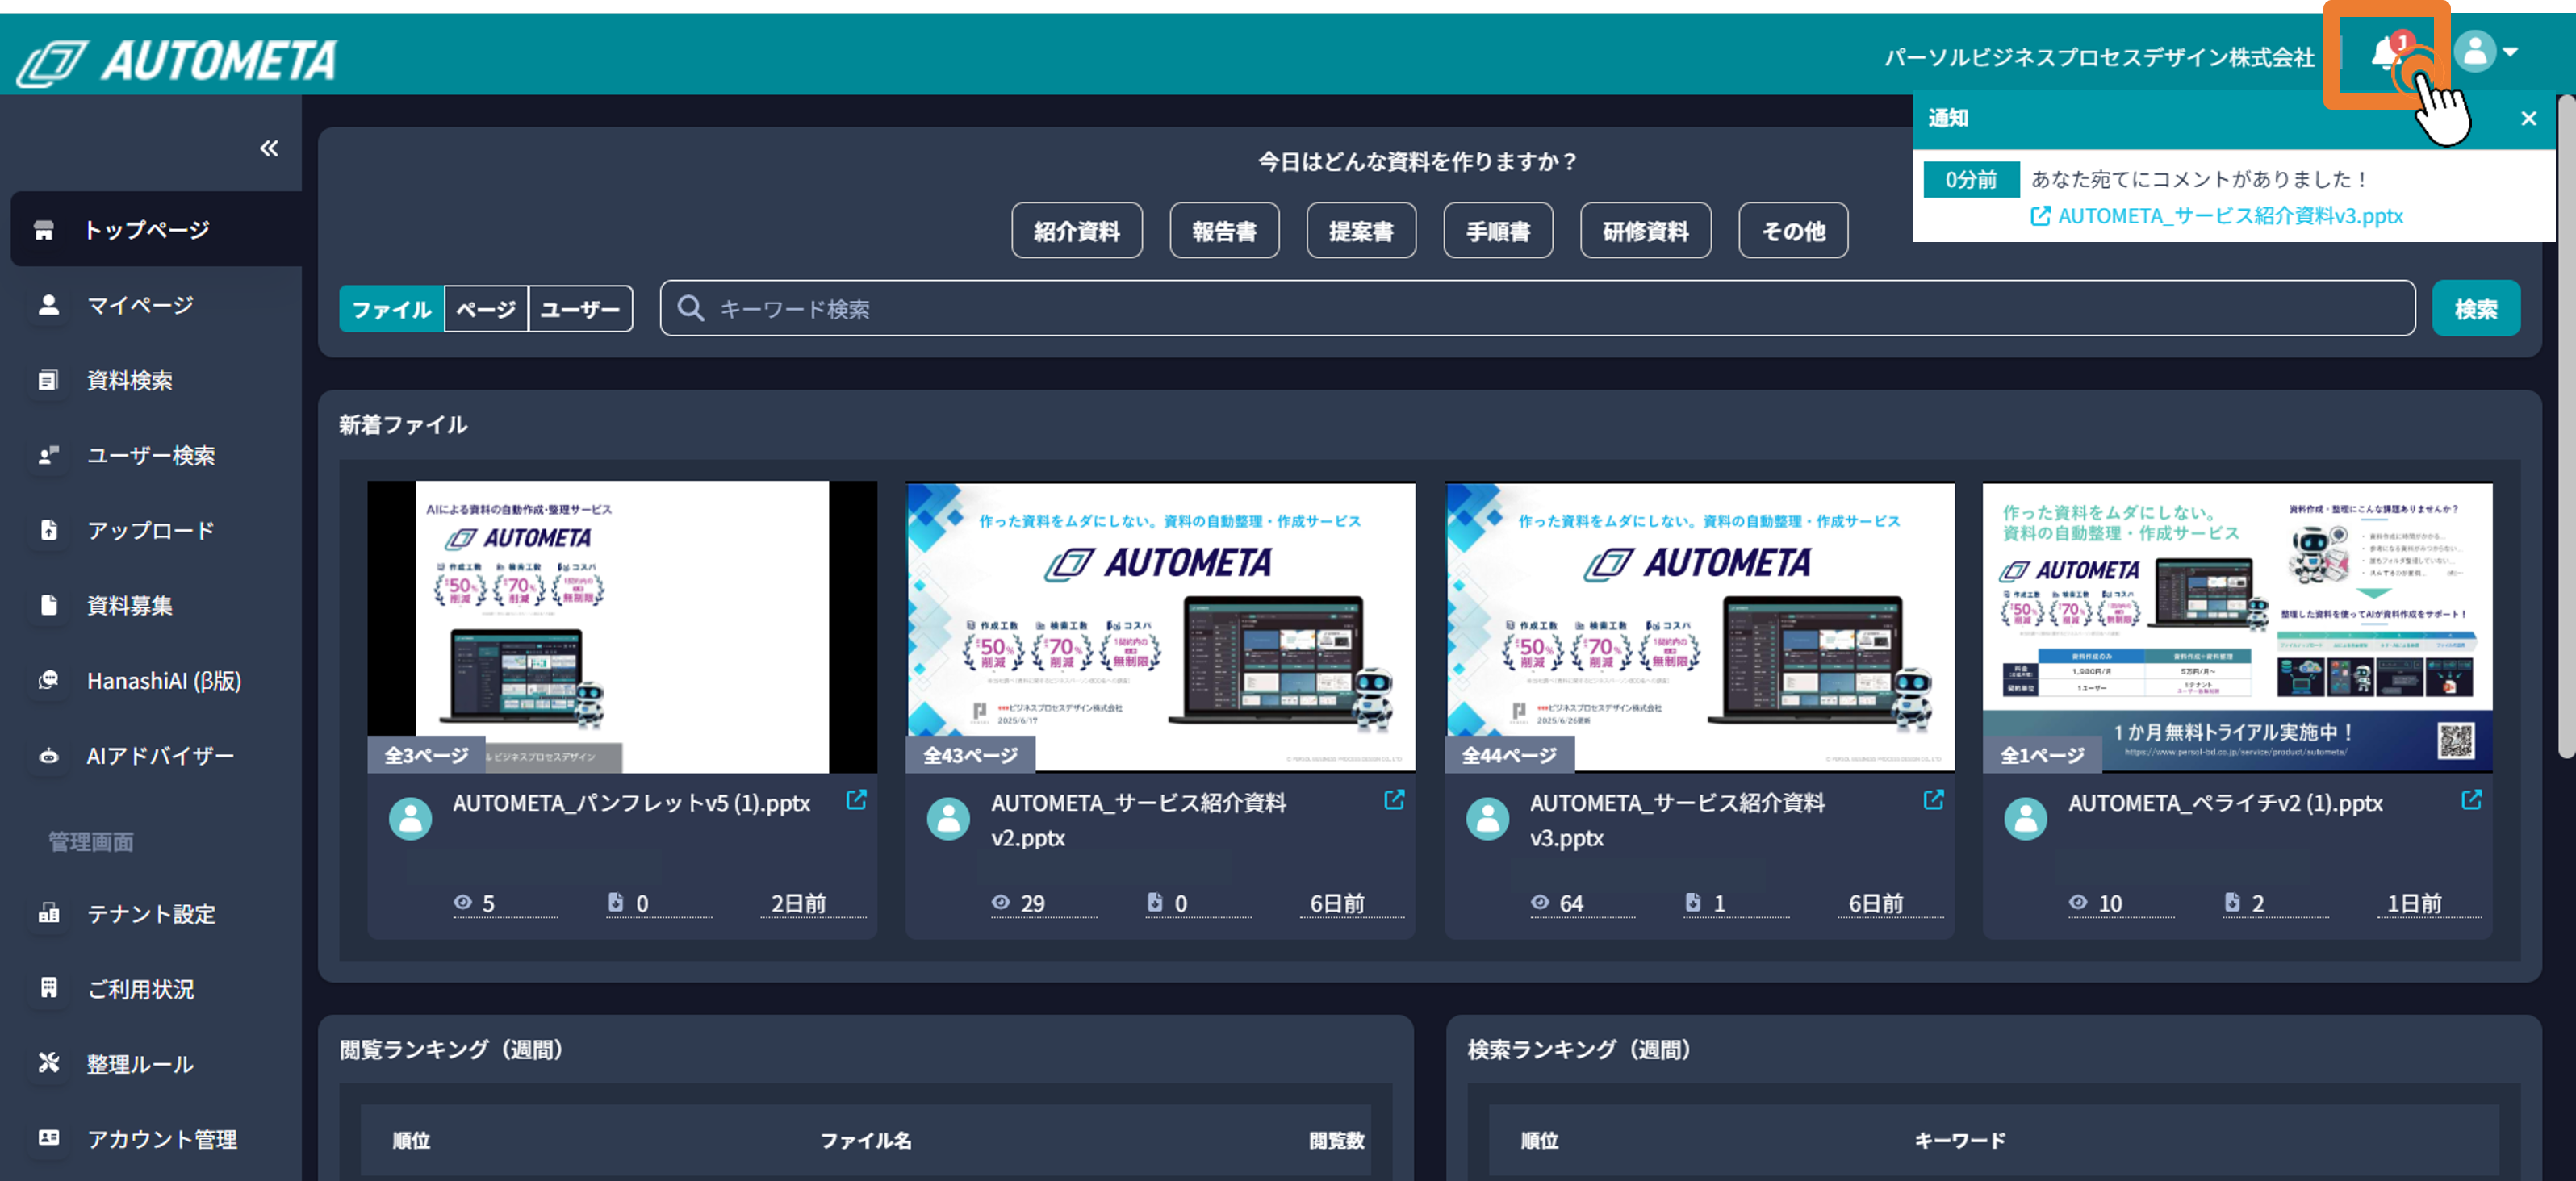Click the AIアドバイザー robot icon
This screenshot has width=2576, height=1181.
48,756
